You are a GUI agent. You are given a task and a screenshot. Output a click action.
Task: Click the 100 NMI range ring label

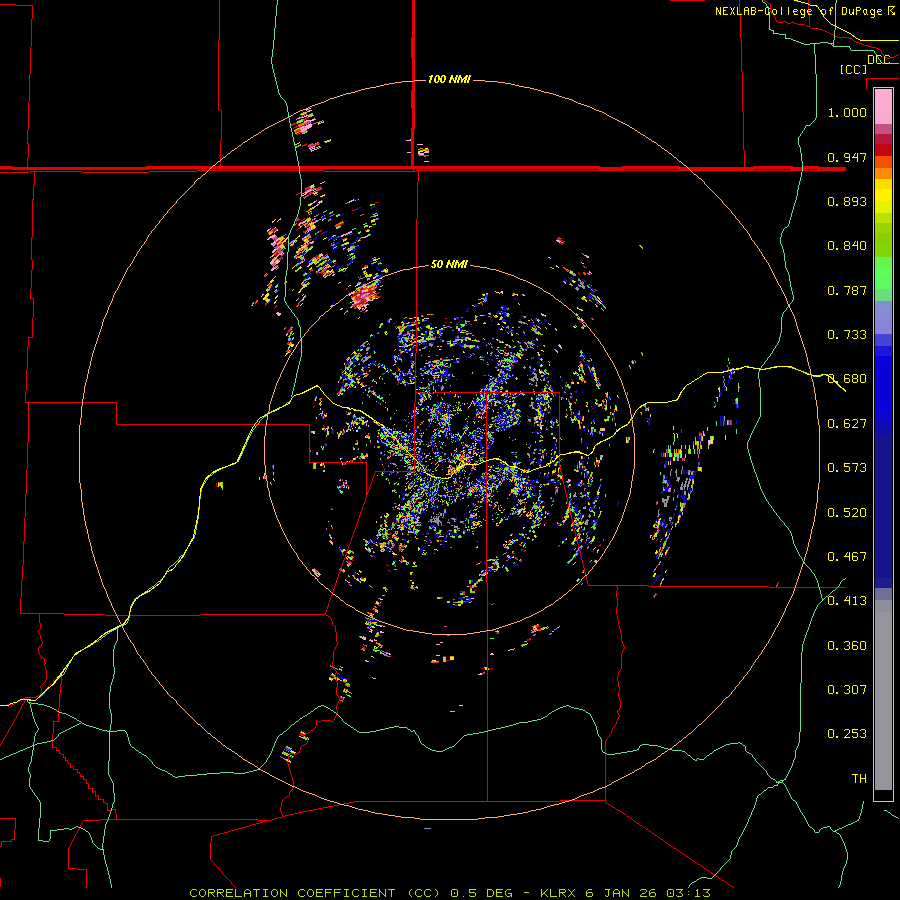point(449,79)
